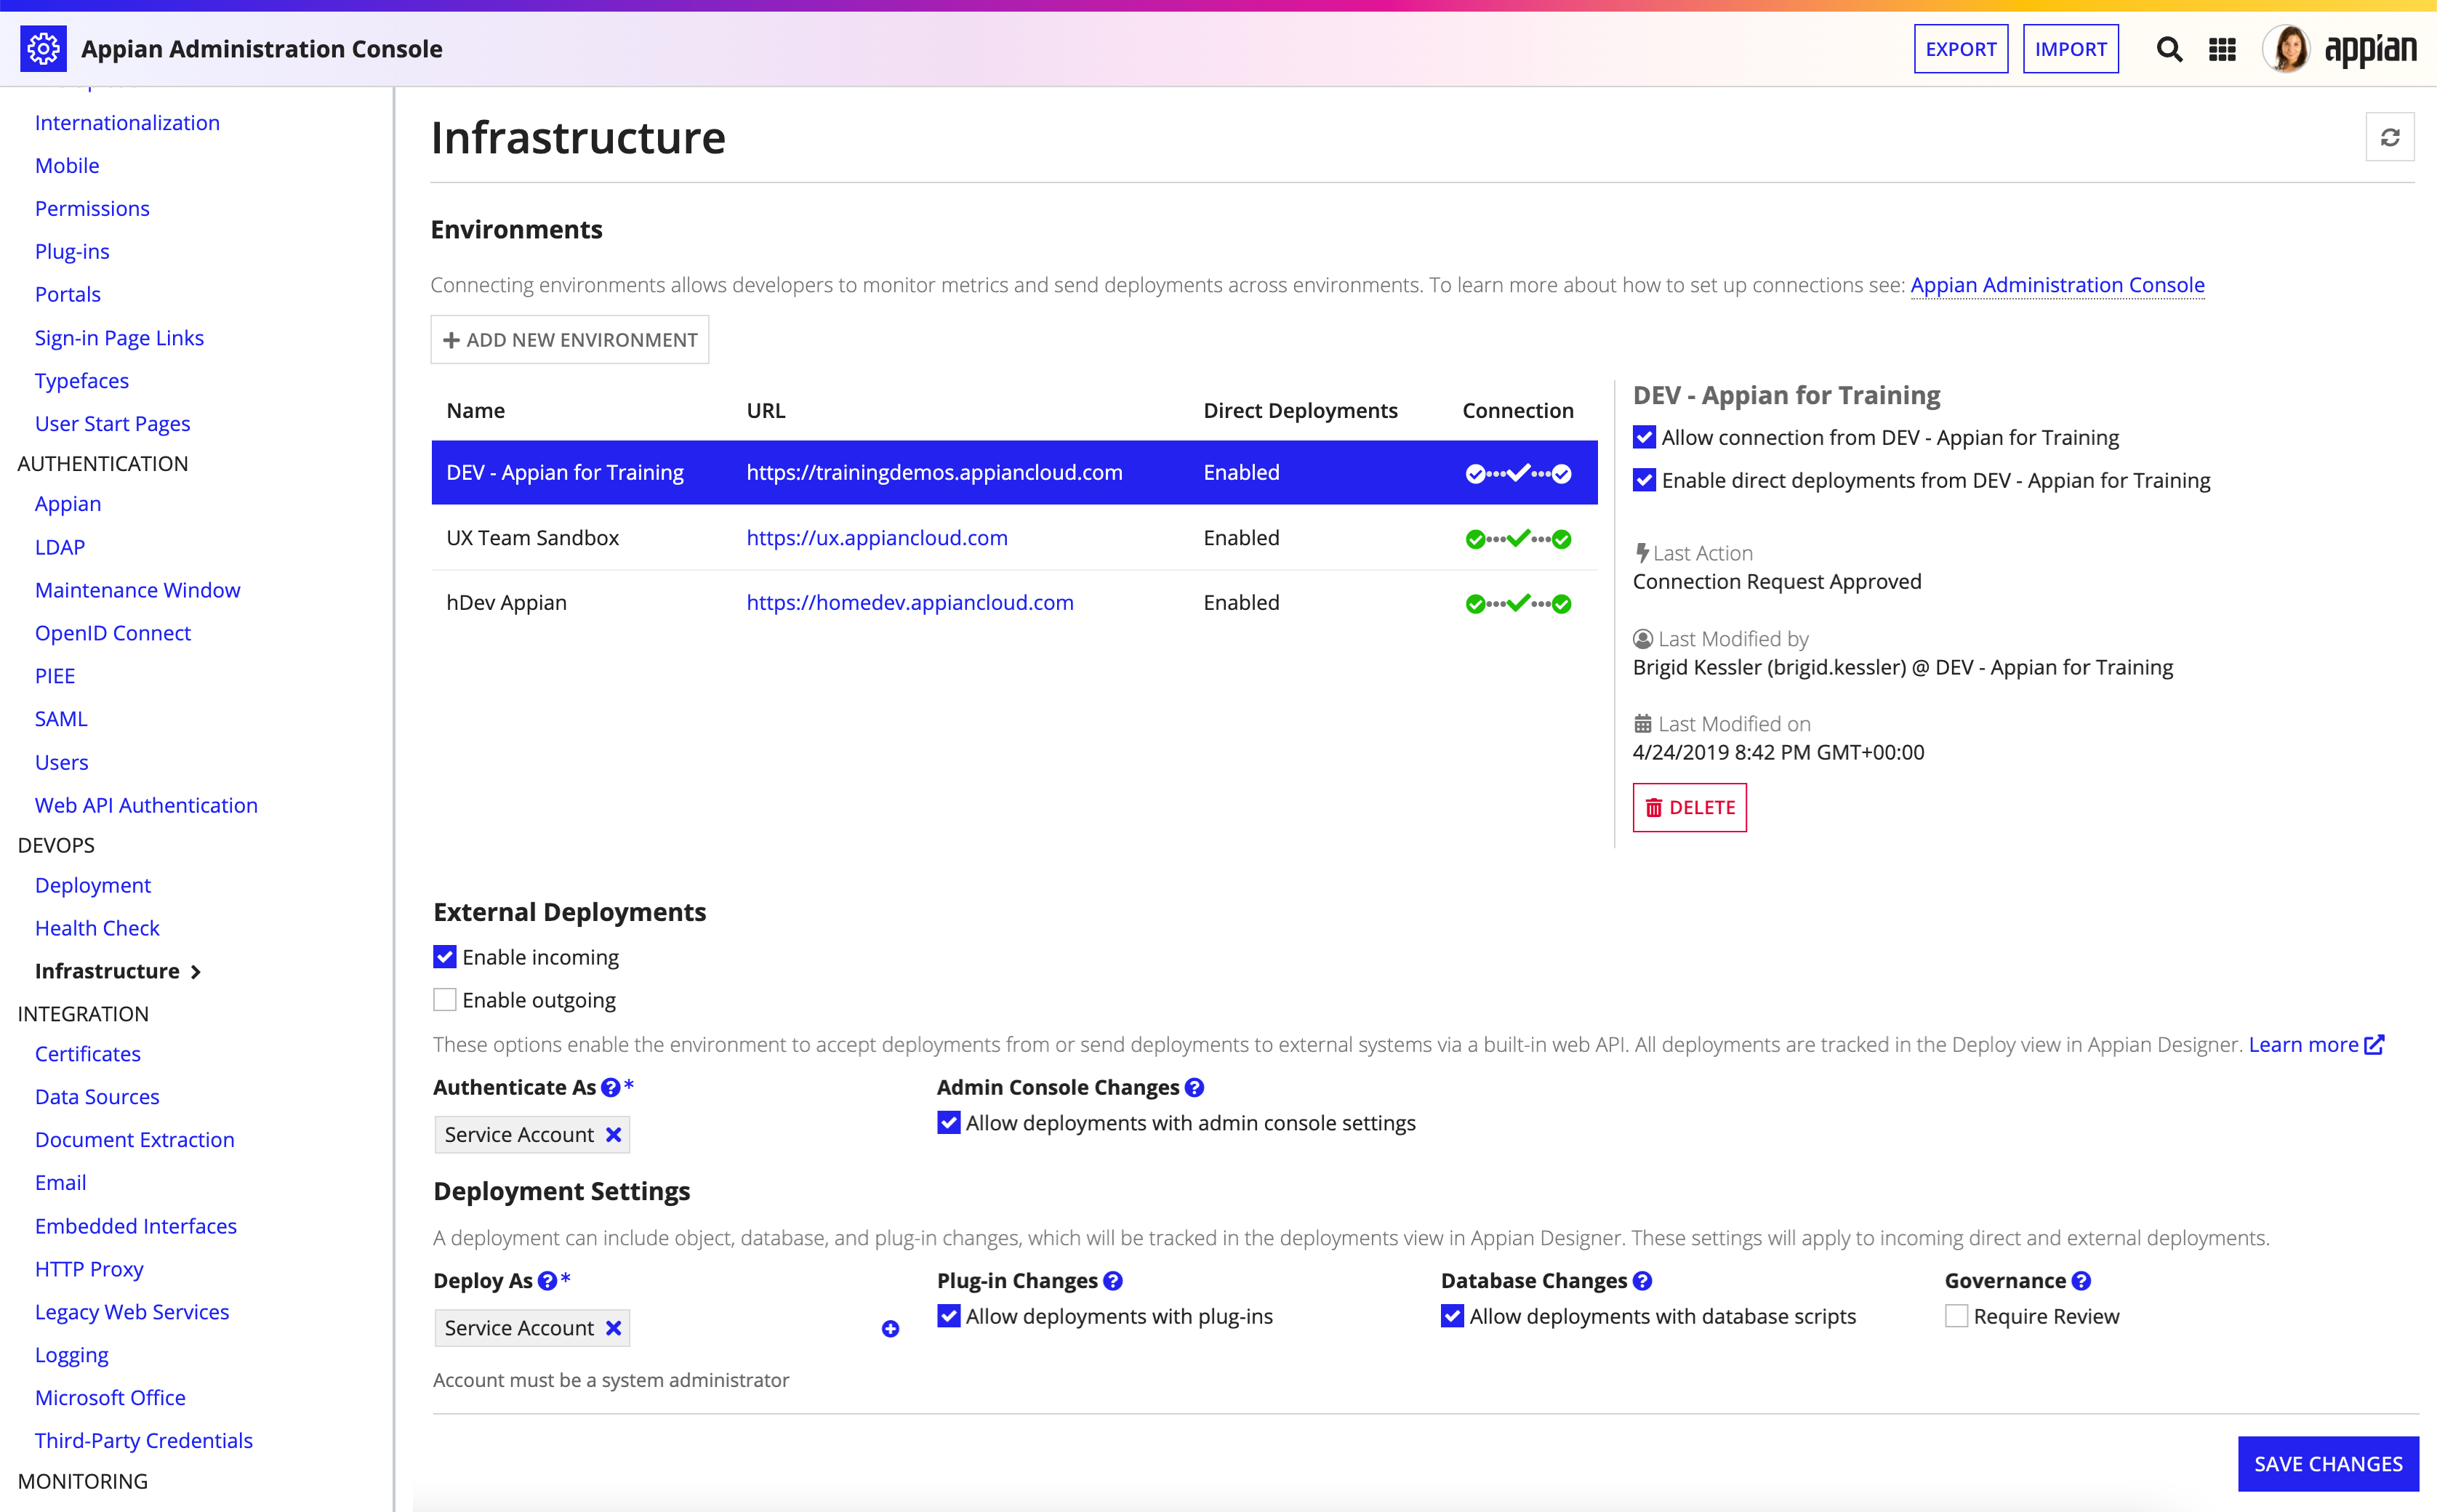2437x1512 pixels.
Task: Click the blue plus icon beside Deploy As
Action: [x=890, y=1329]
